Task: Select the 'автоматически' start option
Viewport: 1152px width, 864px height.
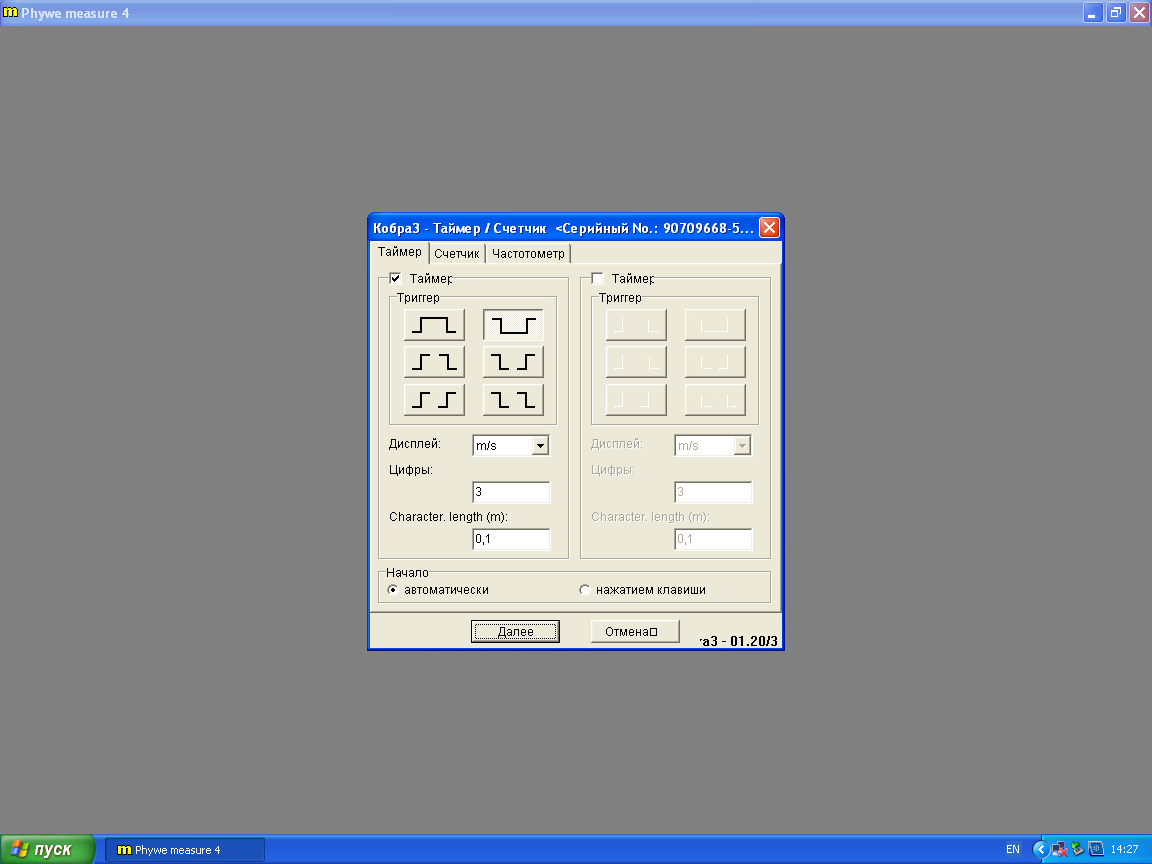Action: coord(393,590)
